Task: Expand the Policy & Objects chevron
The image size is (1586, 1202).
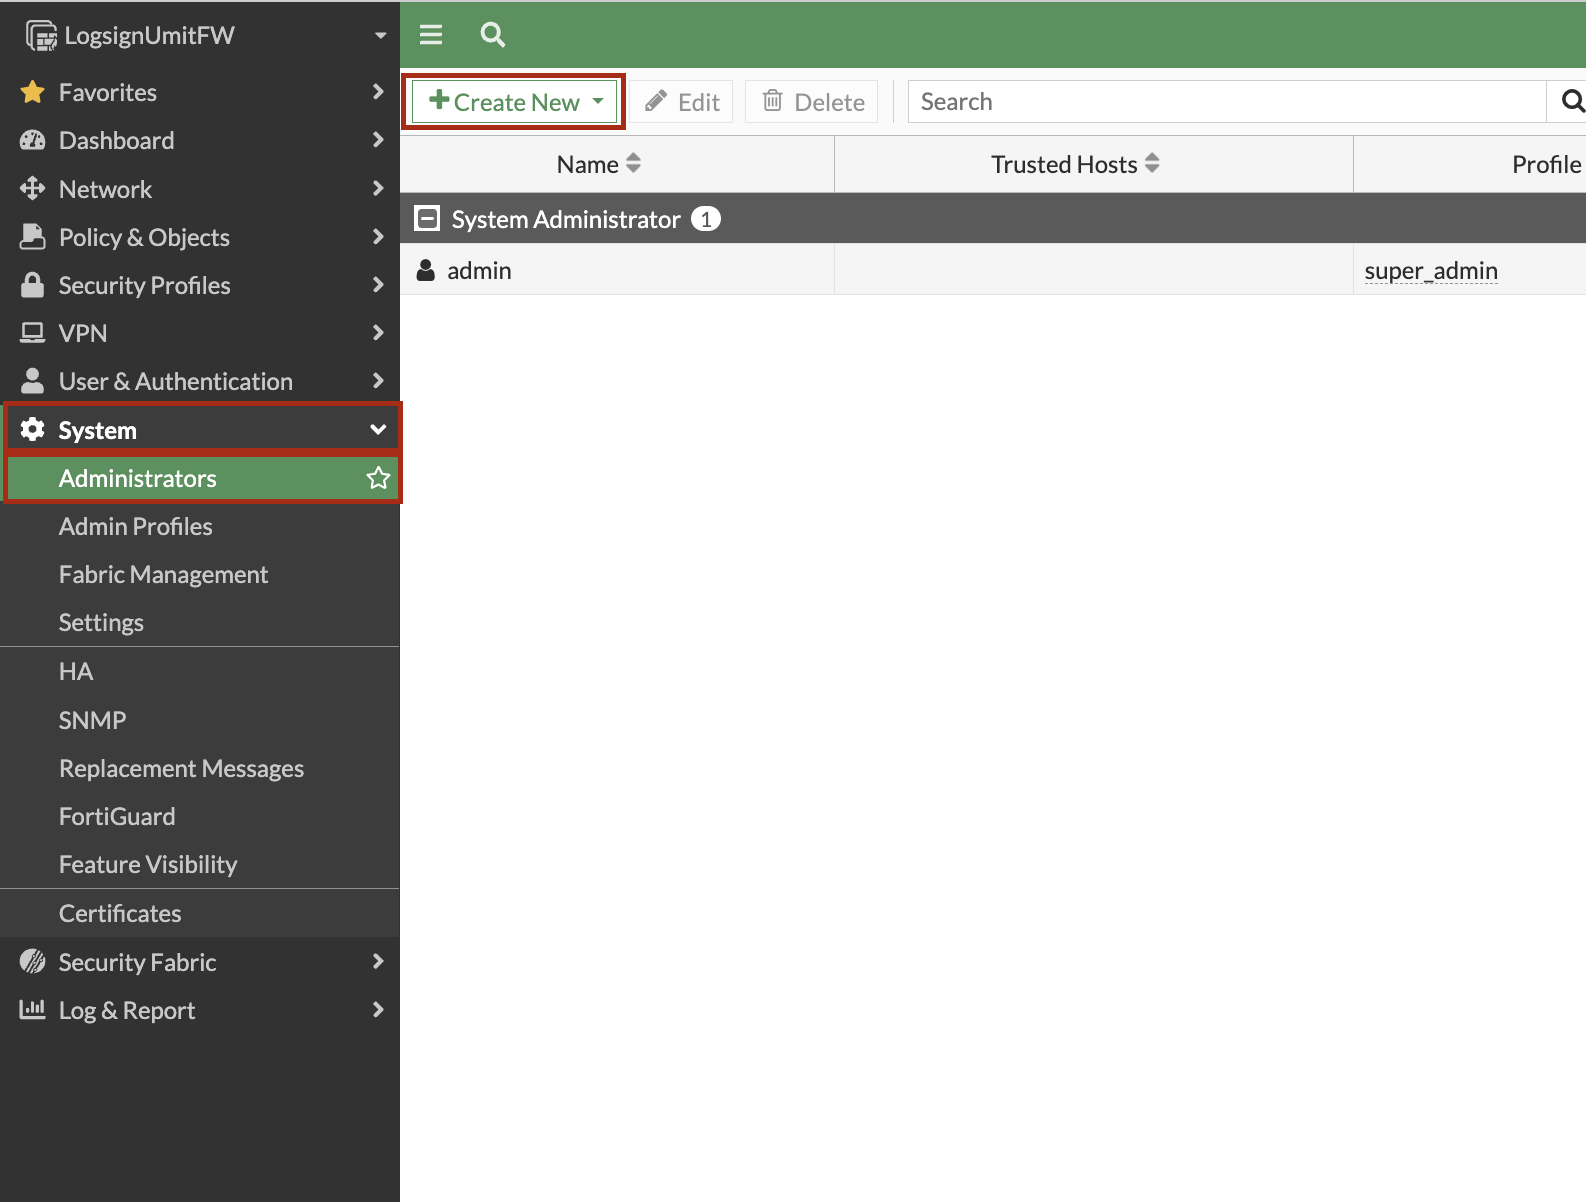Action: pos(378,236)
